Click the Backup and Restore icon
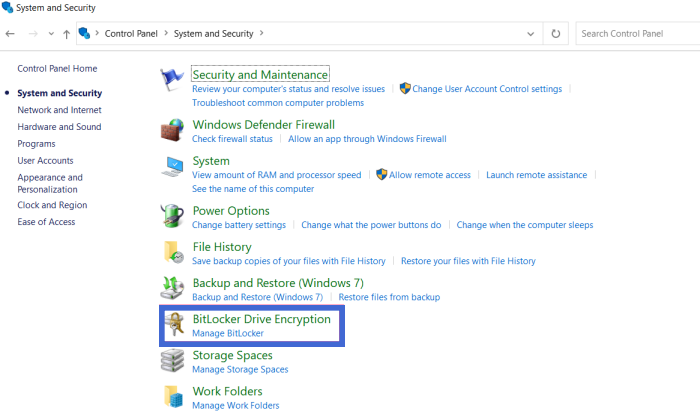The width and height of the screenshot is (700, 417). (x=173, y=288)
